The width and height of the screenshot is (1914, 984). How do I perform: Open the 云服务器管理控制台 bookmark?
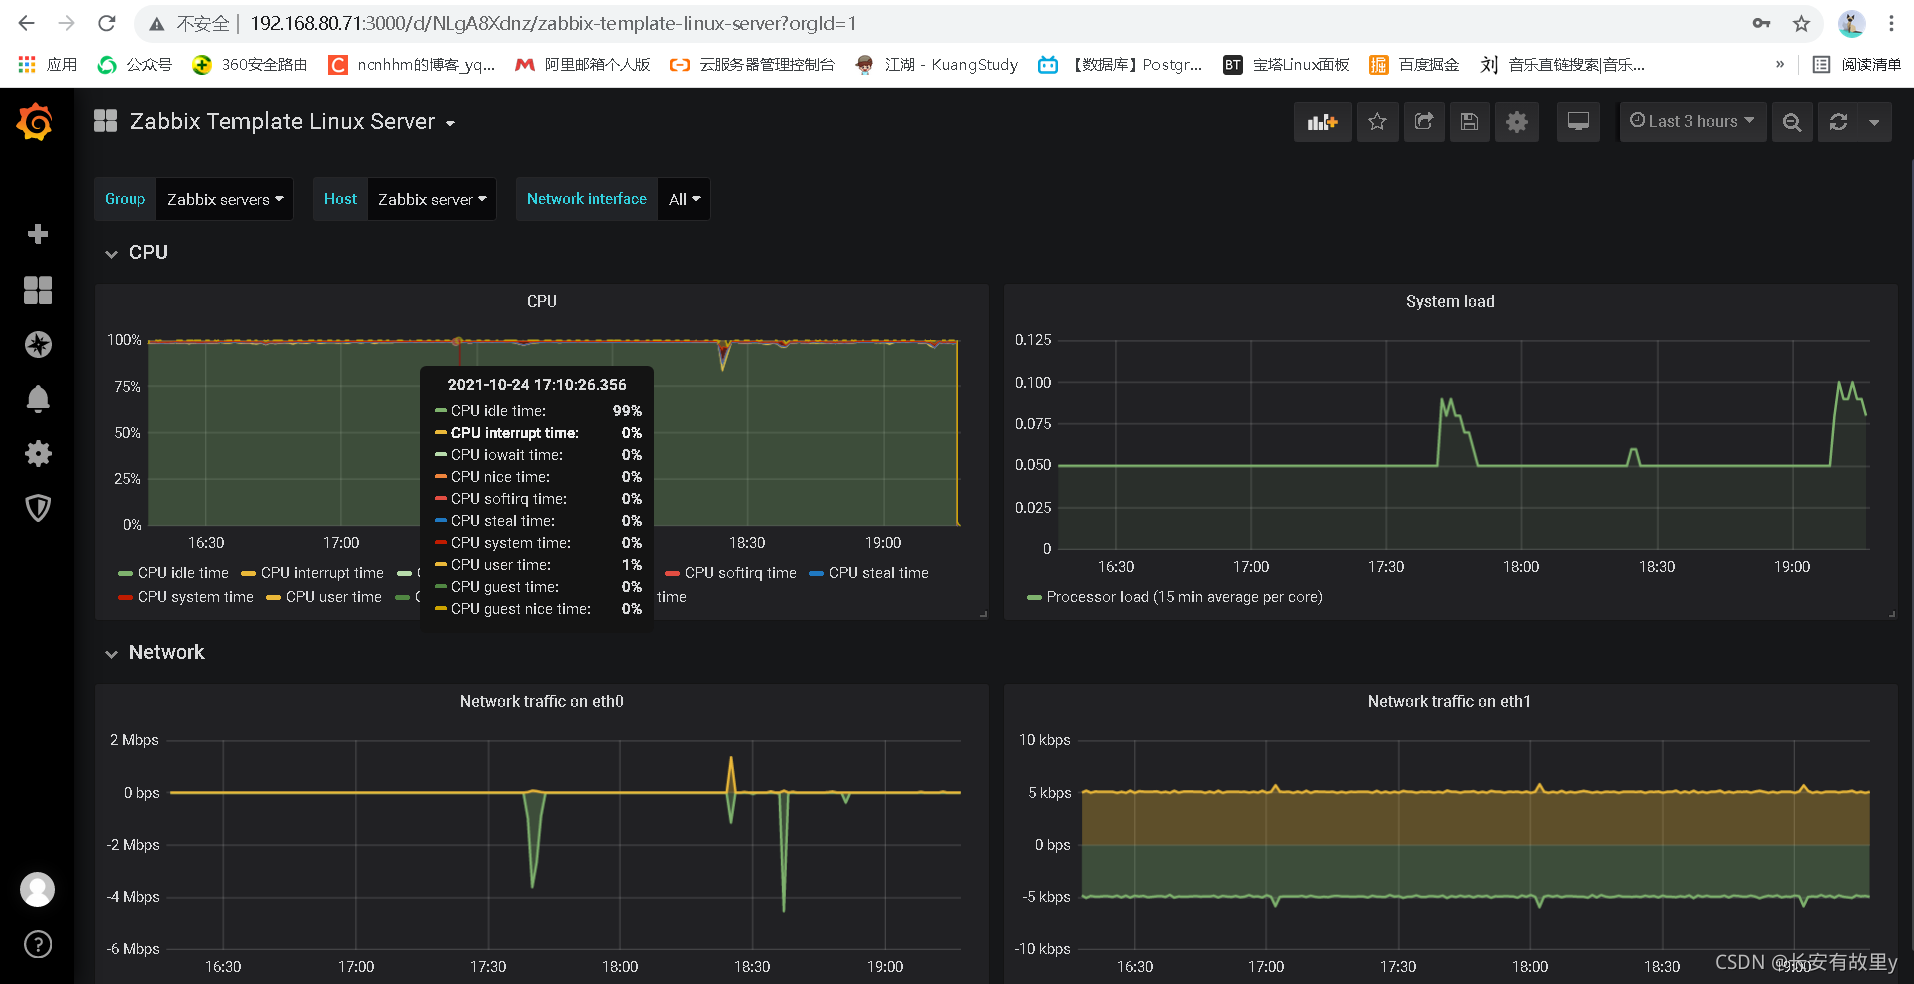tap(752, 65)
